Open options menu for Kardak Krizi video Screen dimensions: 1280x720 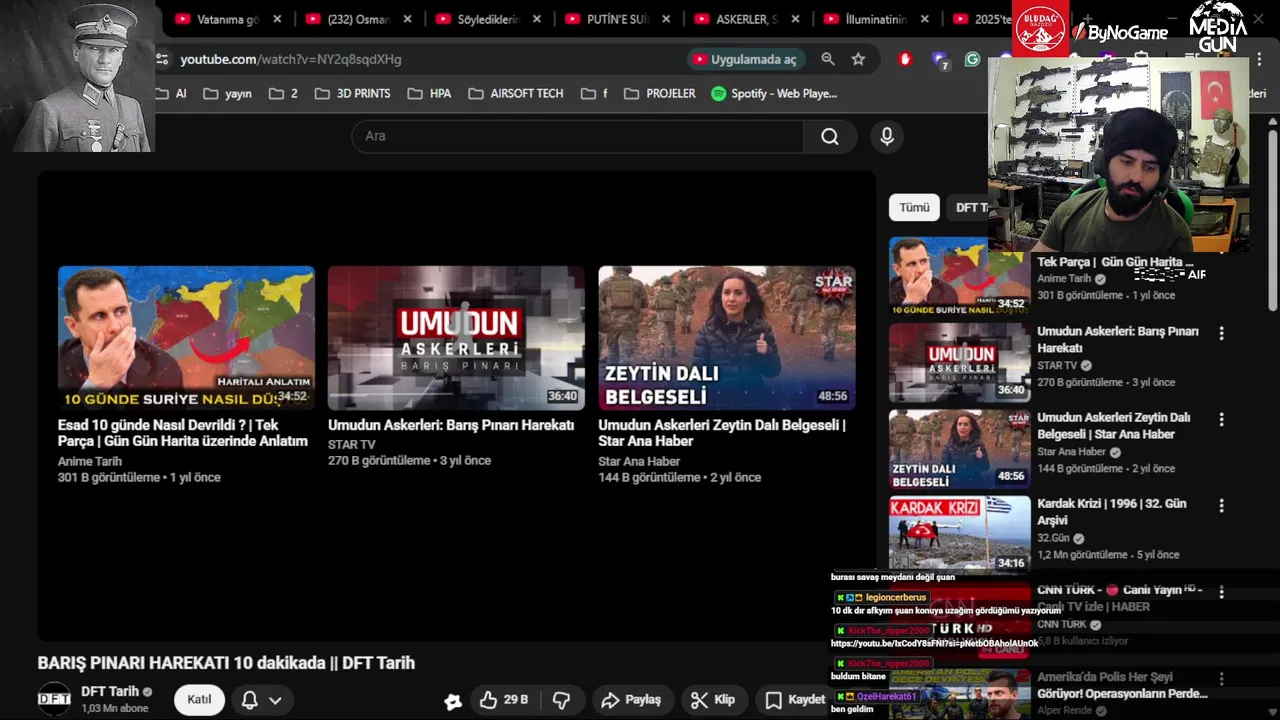pyautogui.click(x=1221, y=506)
